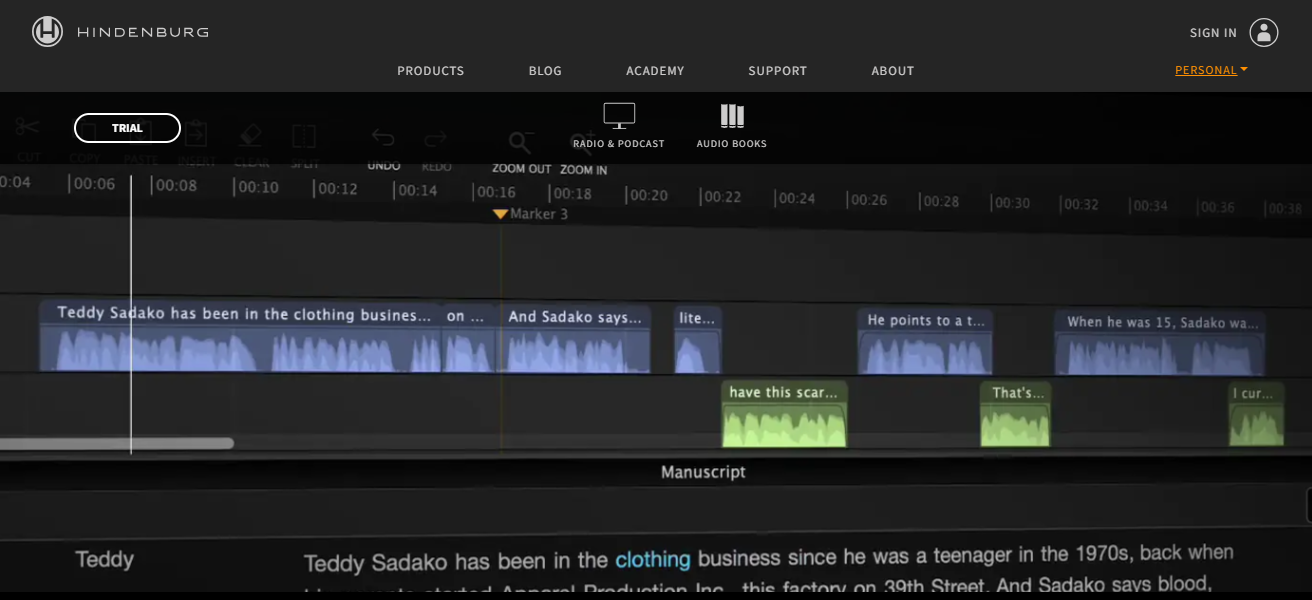Open the Products menu

pos(430,71)
